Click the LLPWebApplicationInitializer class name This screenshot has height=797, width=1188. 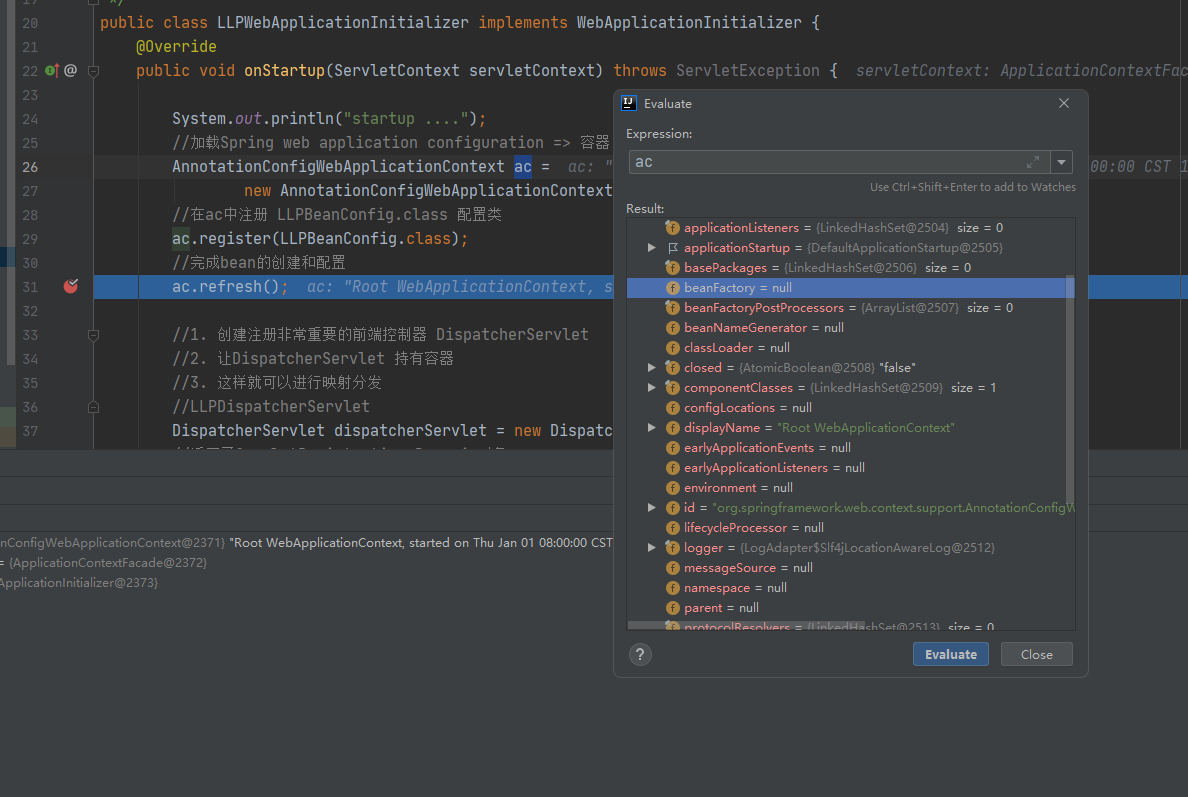click(342, 23)
